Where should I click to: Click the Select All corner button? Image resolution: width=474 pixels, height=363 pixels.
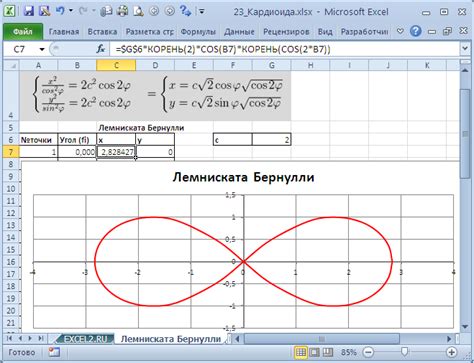(x=11, y=65)
